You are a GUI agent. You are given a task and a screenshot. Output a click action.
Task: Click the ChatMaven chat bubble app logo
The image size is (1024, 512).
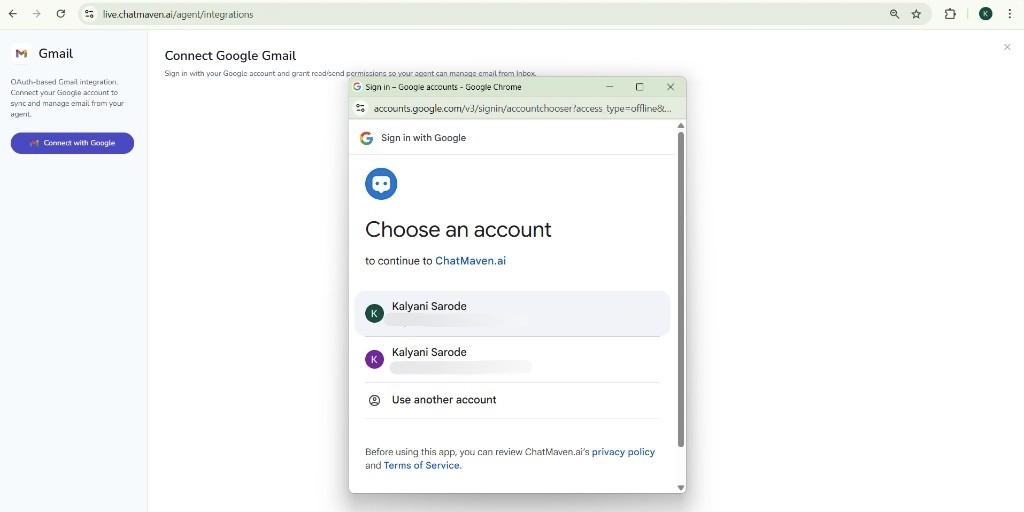(381, 184)
